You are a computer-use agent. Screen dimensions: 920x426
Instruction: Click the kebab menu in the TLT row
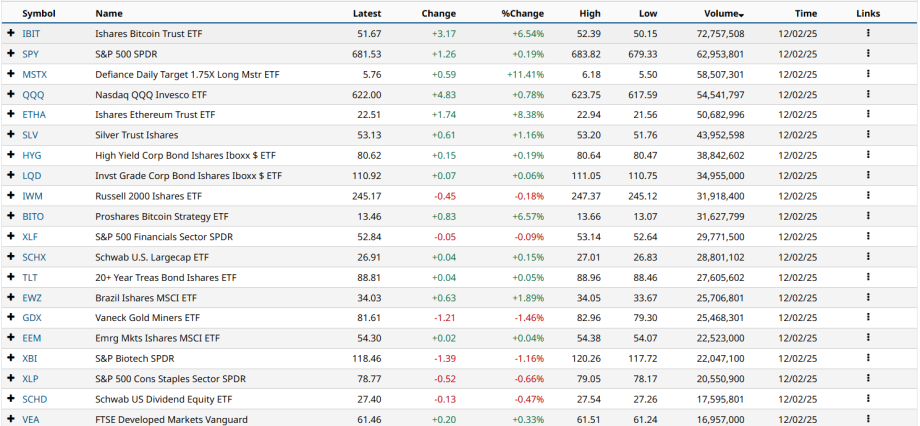pos(868,277)
